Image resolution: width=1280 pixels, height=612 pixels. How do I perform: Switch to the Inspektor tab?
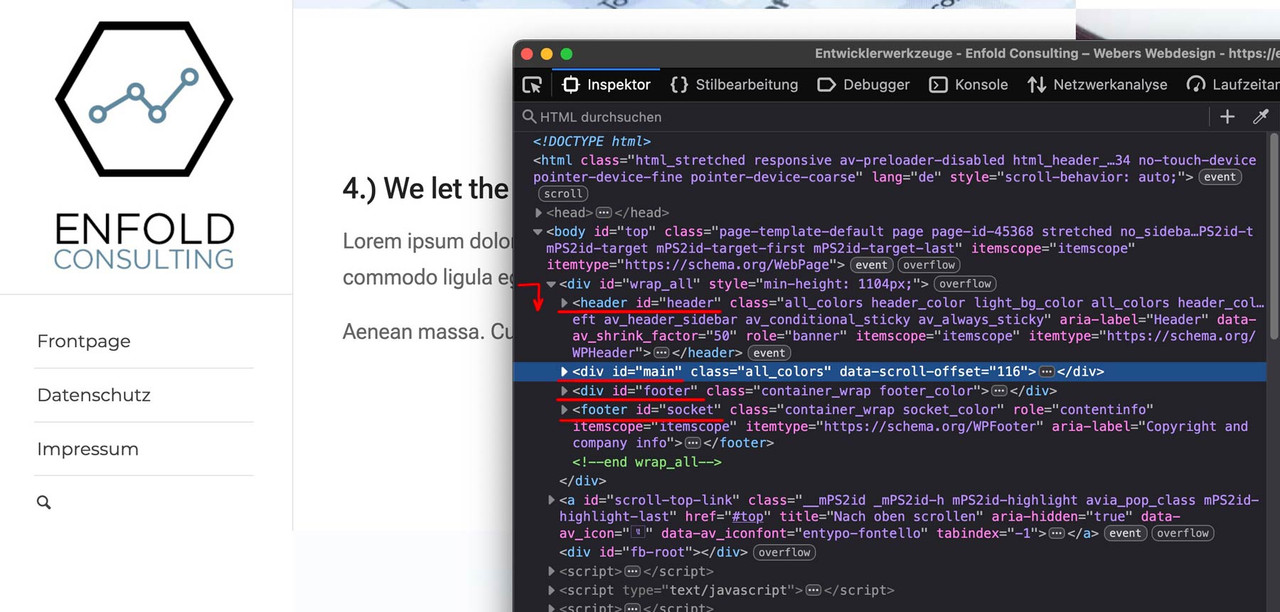point(606,85)
